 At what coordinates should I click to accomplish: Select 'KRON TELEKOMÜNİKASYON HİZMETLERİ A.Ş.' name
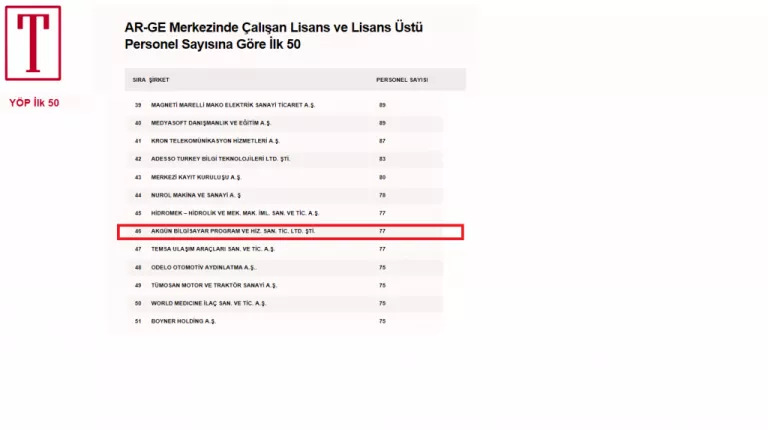point(215,141)
